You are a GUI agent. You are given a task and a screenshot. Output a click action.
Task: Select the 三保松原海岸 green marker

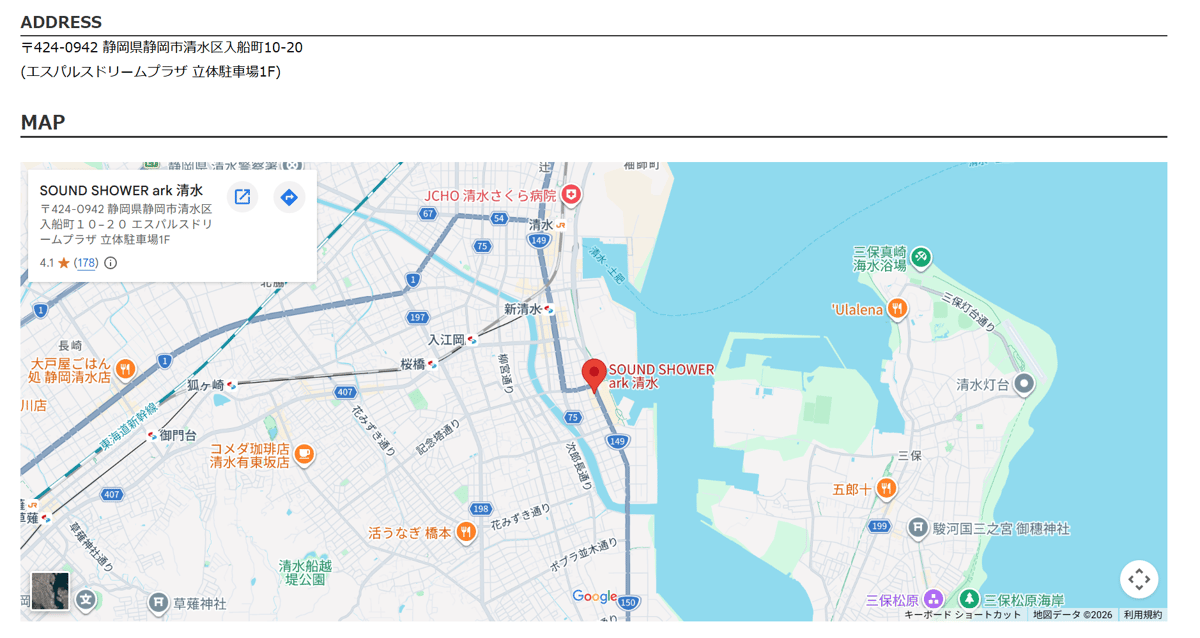[969, 599]
